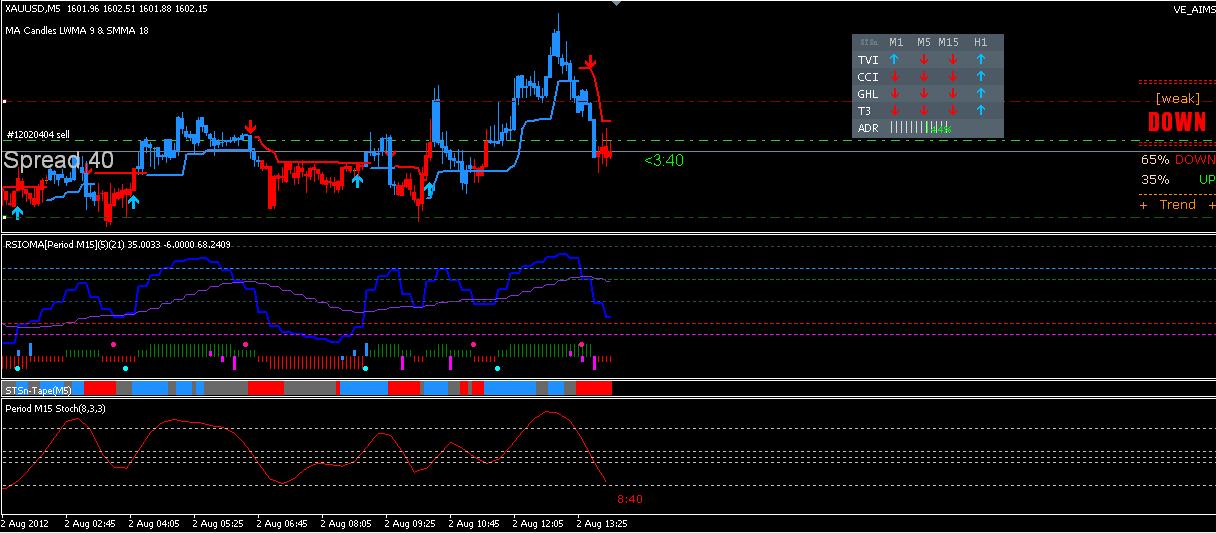Click the last red segment of STSn tape
This screenshot has width=1216, height=533.
pos(594,387)
